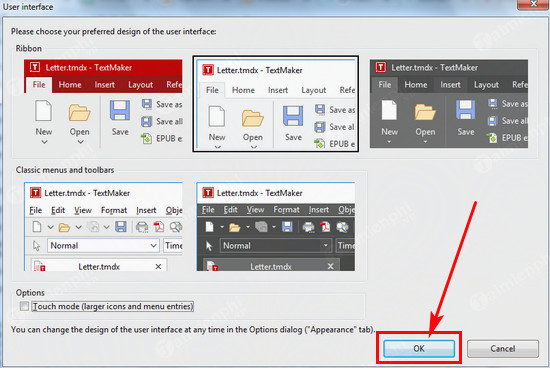Close Letter.tmdx tab in light classic preview
This screenshot has width=550, height=368.
158,267
